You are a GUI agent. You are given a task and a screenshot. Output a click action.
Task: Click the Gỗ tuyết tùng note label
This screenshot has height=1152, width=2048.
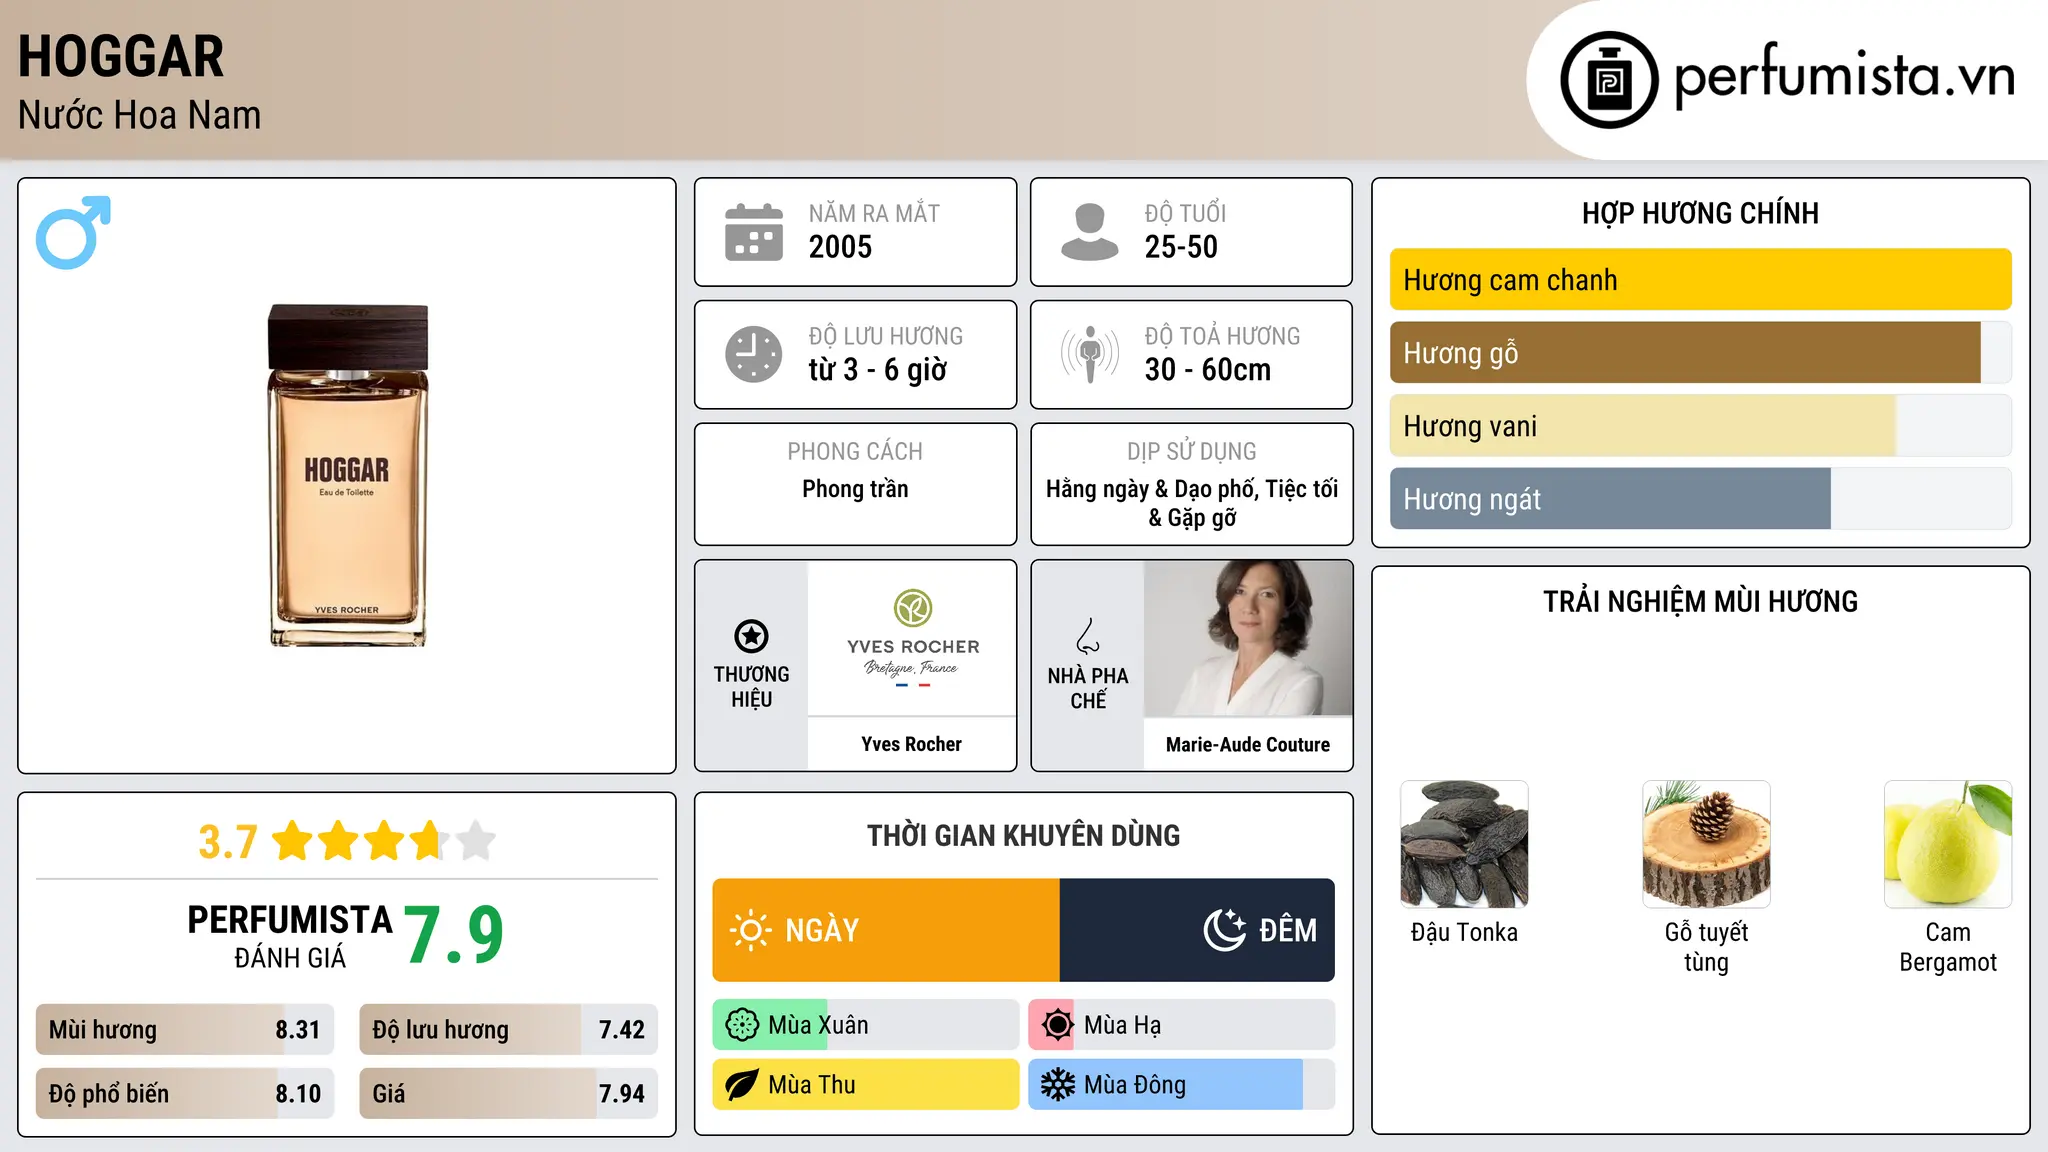pyautogui.click(x=1706, y=947)
